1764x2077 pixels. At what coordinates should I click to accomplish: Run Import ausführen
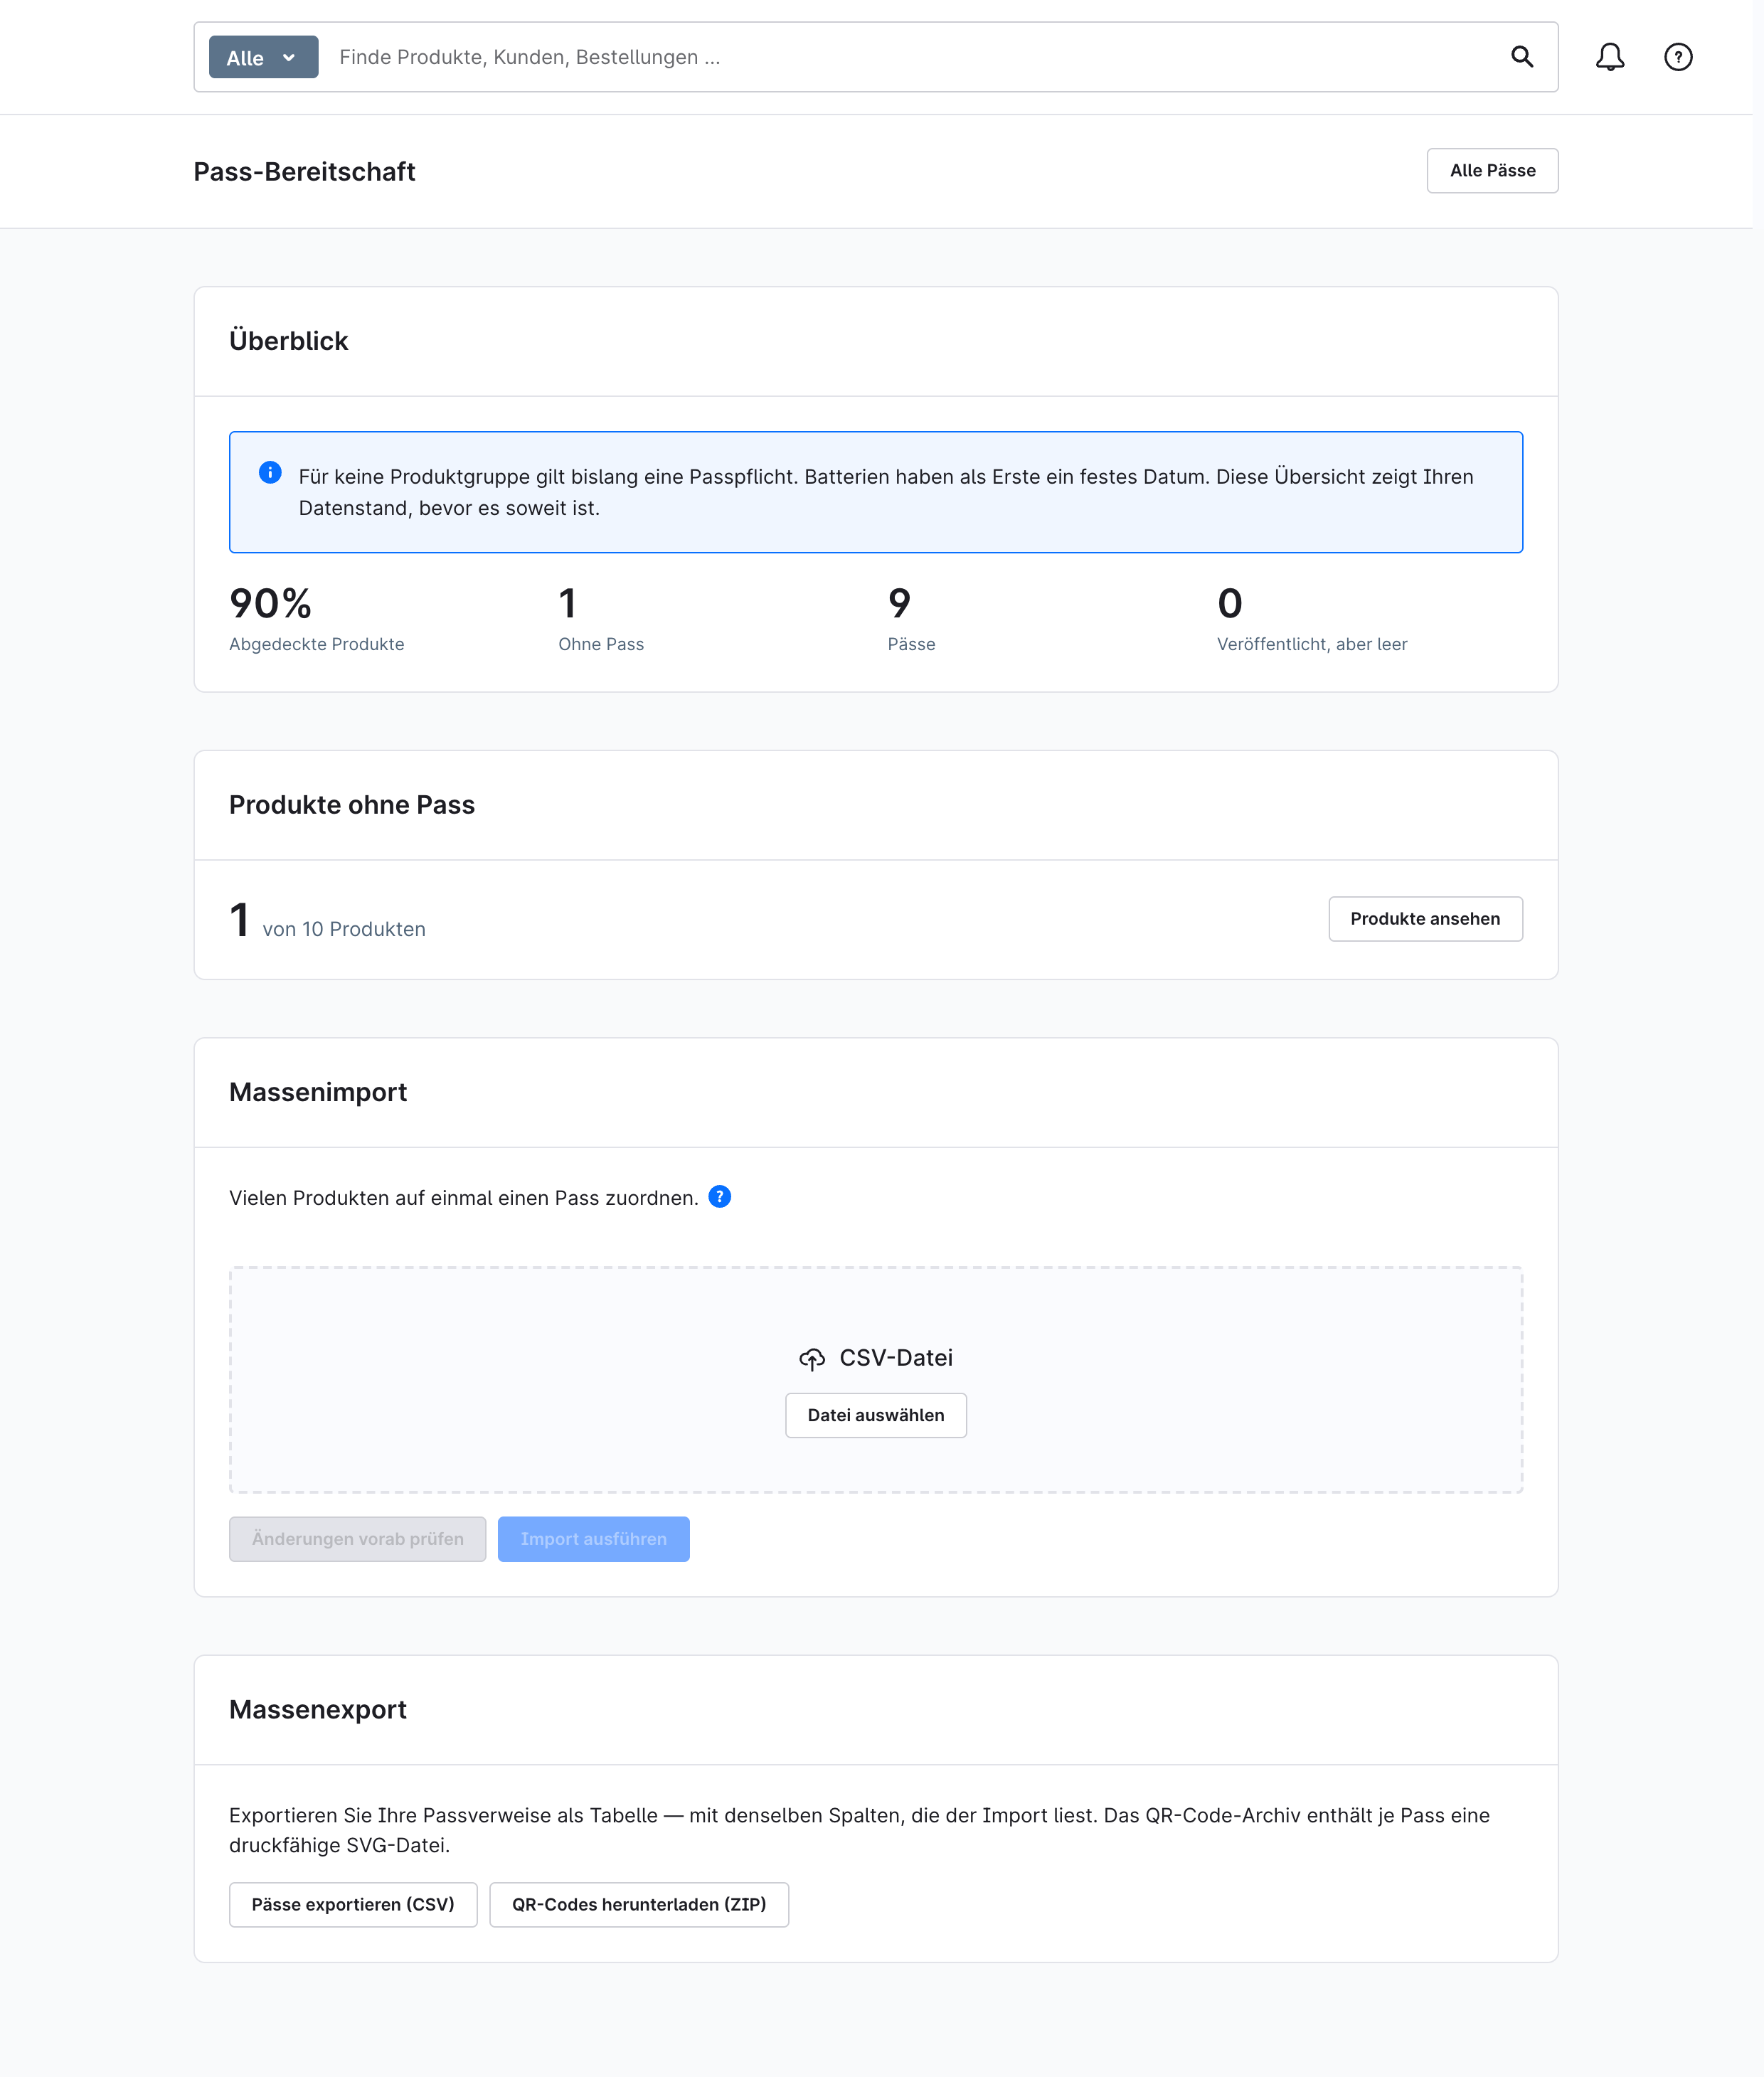593,1539
